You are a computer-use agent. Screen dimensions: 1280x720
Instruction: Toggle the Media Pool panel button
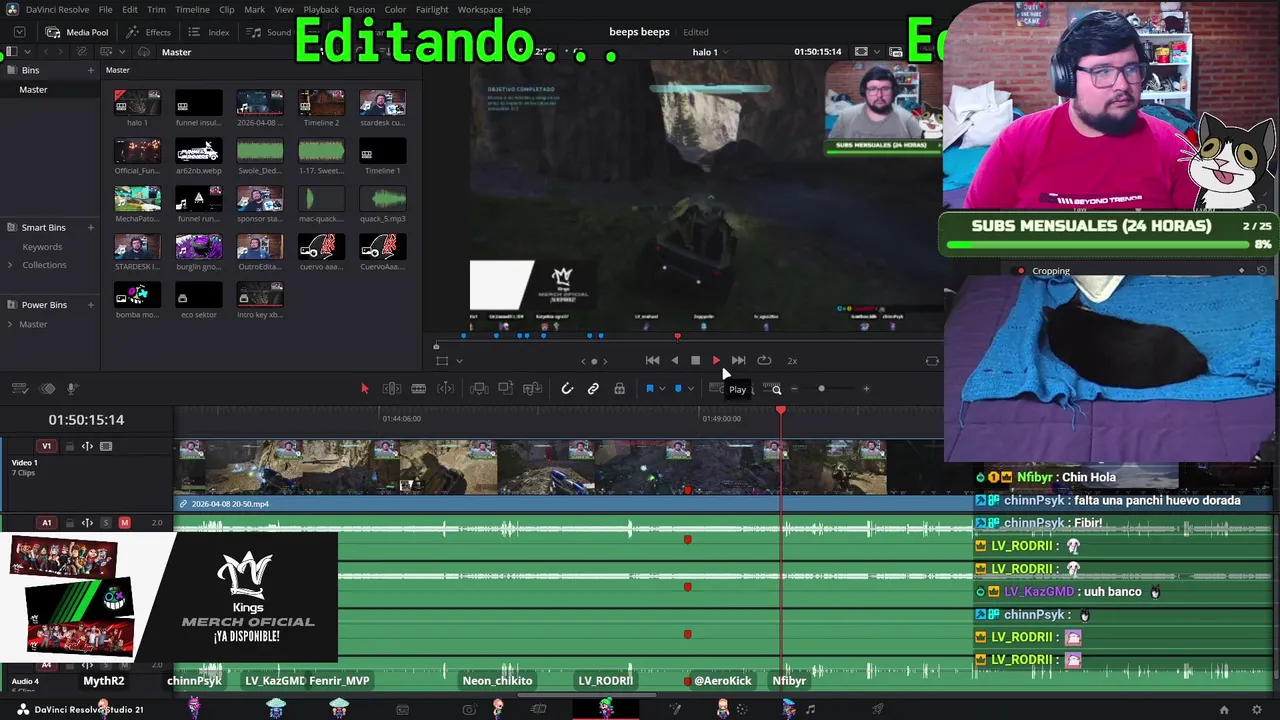coord(77,32)
